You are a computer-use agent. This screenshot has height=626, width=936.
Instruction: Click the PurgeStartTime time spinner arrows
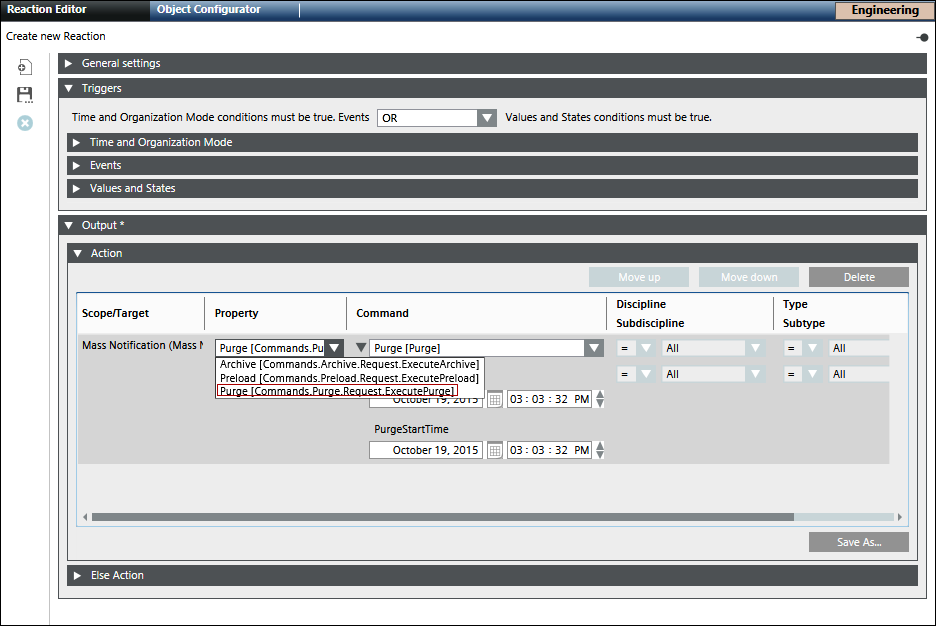point(599,450)
